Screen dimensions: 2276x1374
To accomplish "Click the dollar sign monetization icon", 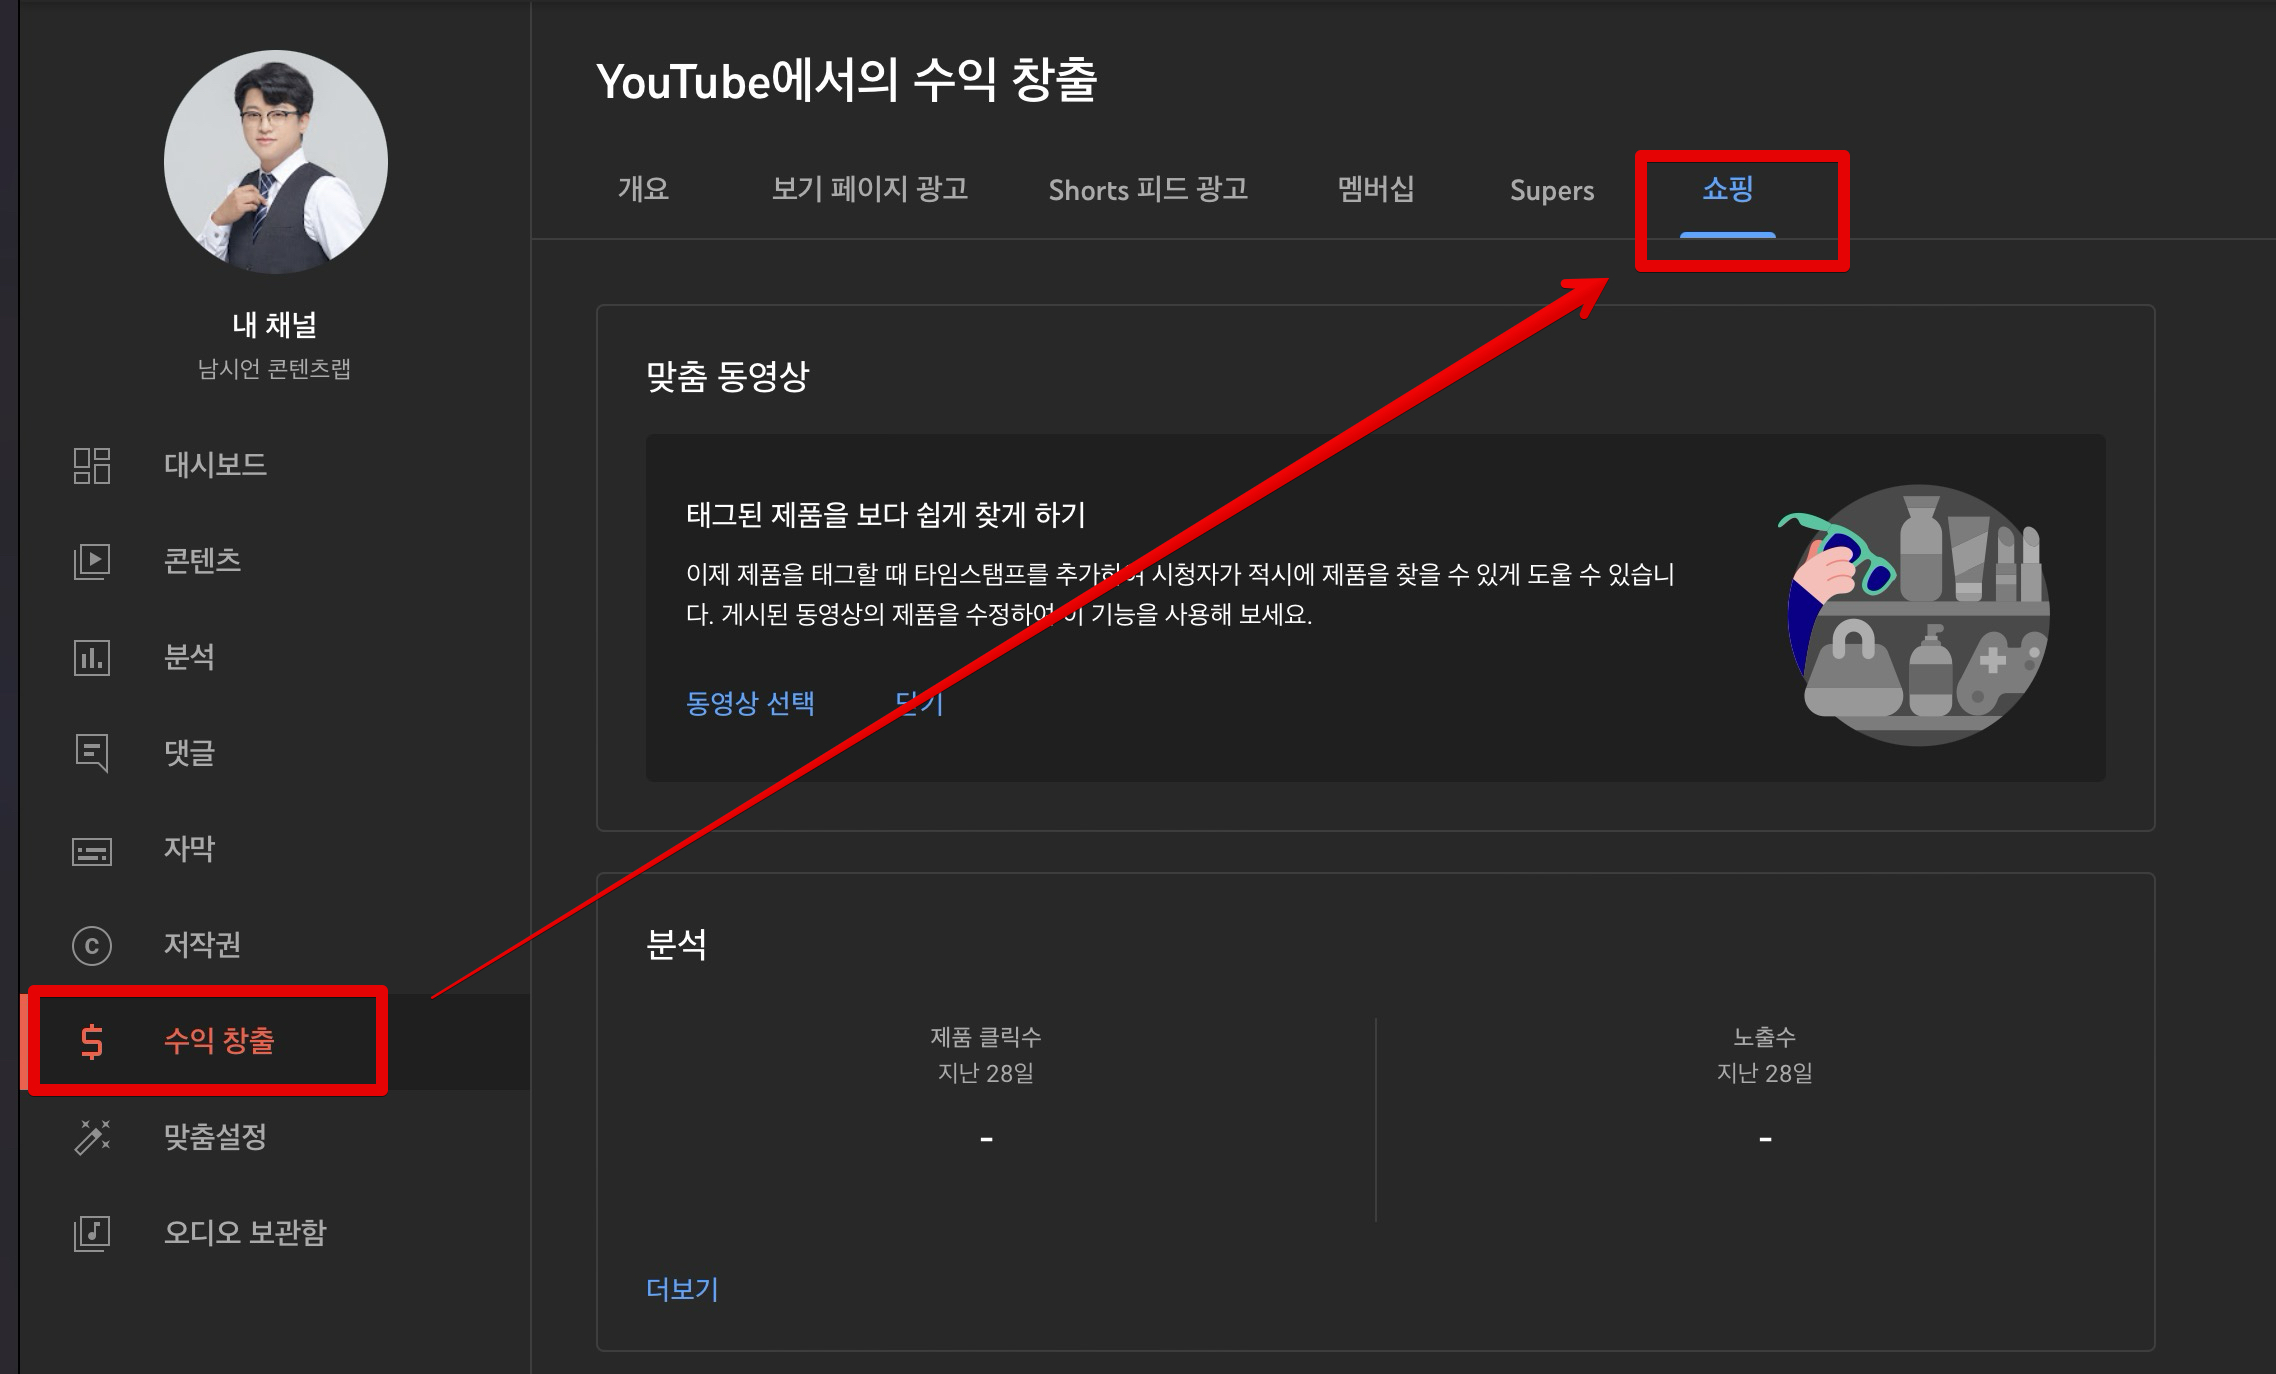I will tap(91, 1041).
